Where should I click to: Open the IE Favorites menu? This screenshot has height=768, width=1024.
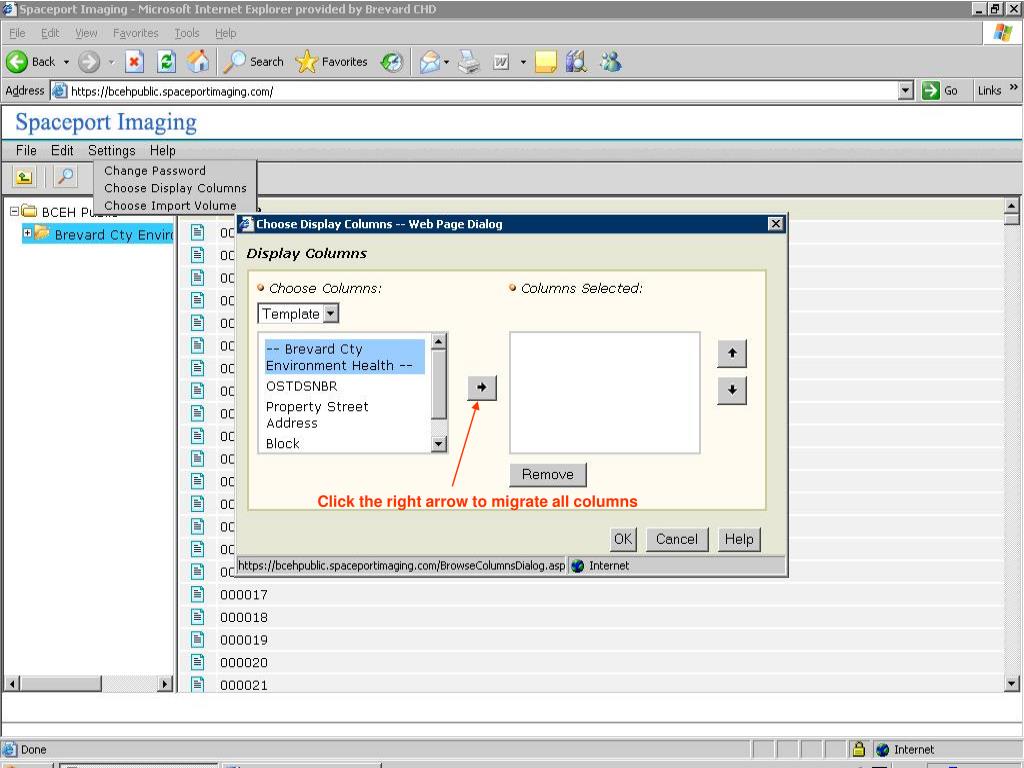coord(135,33)
